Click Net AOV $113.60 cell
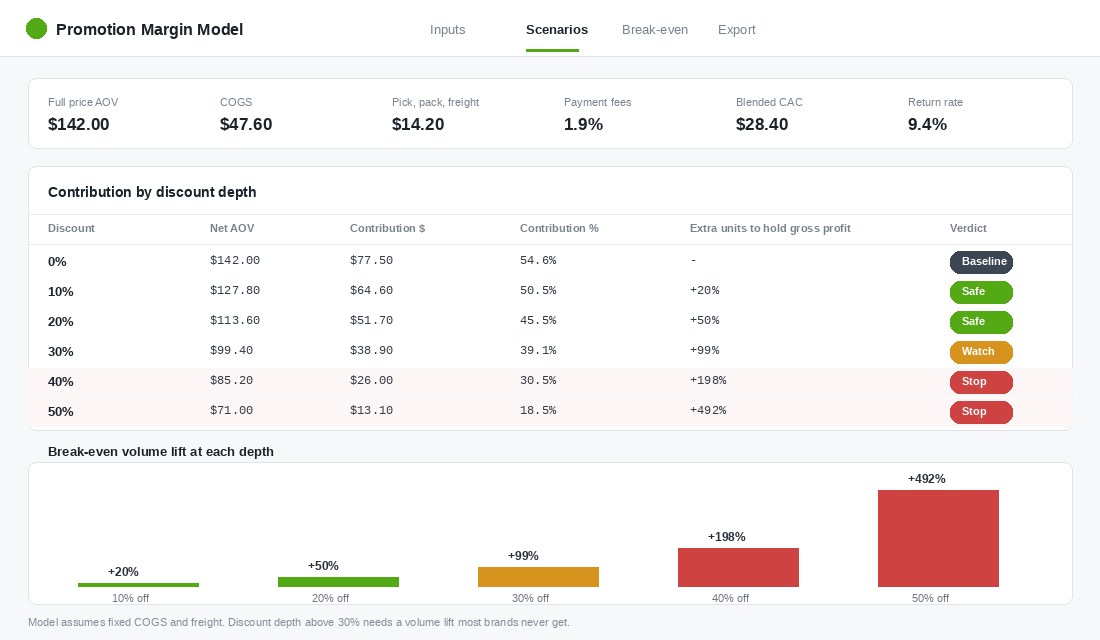 point(235,321)
